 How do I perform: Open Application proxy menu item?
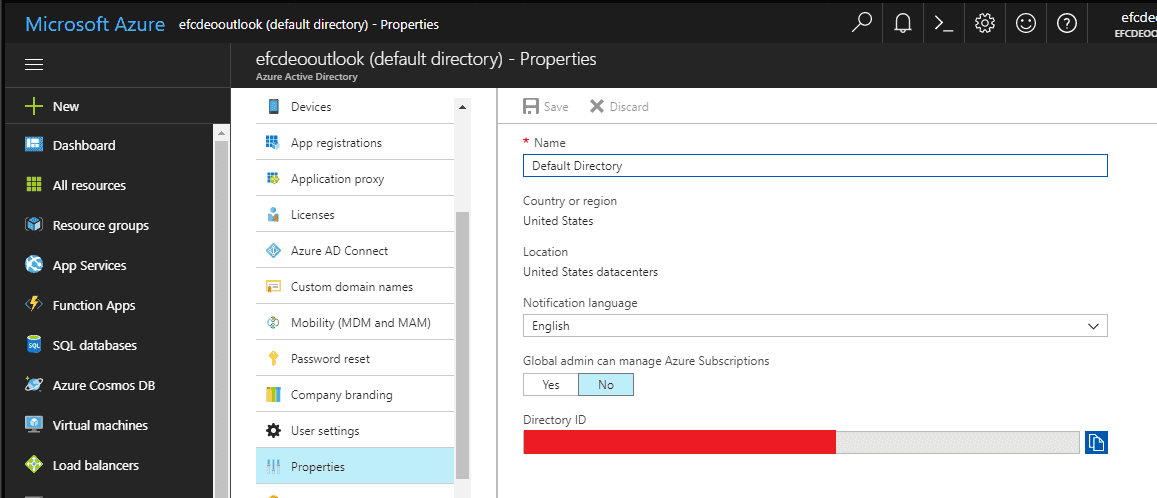pyautogui.click(x=355, y=179)
